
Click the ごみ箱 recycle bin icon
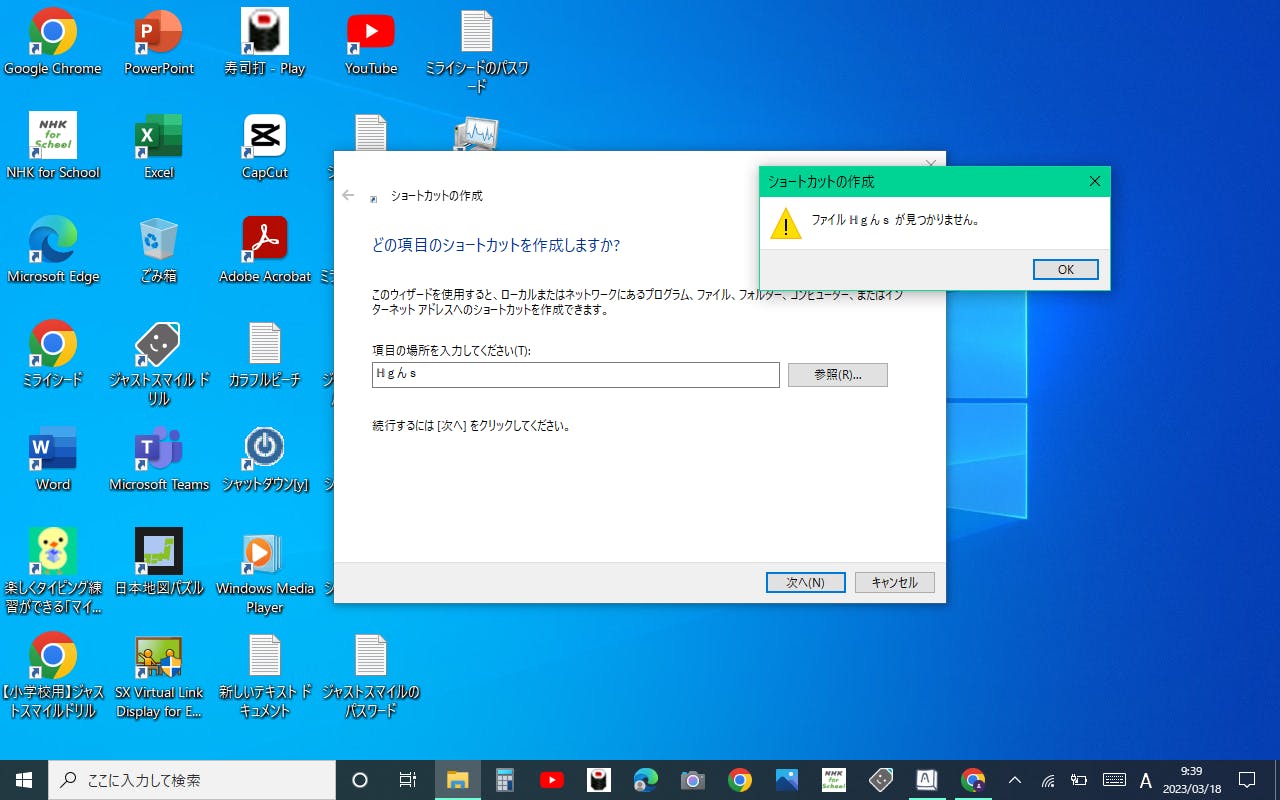[159, 250]
